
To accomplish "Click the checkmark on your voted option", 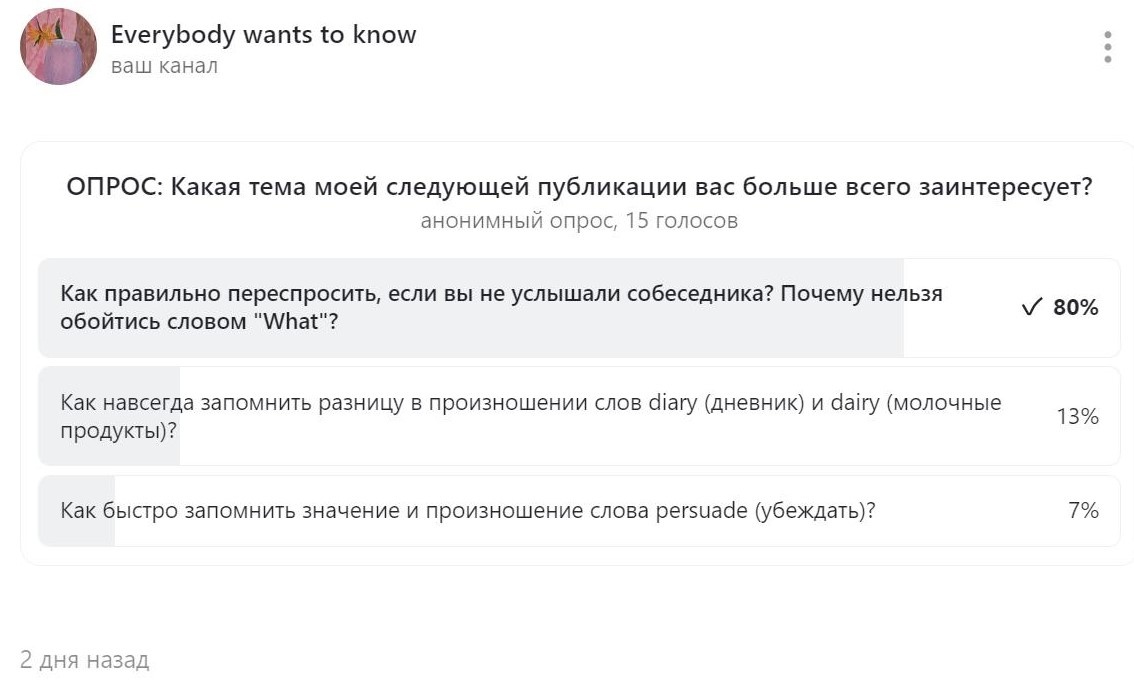I will pos(1031,308).
